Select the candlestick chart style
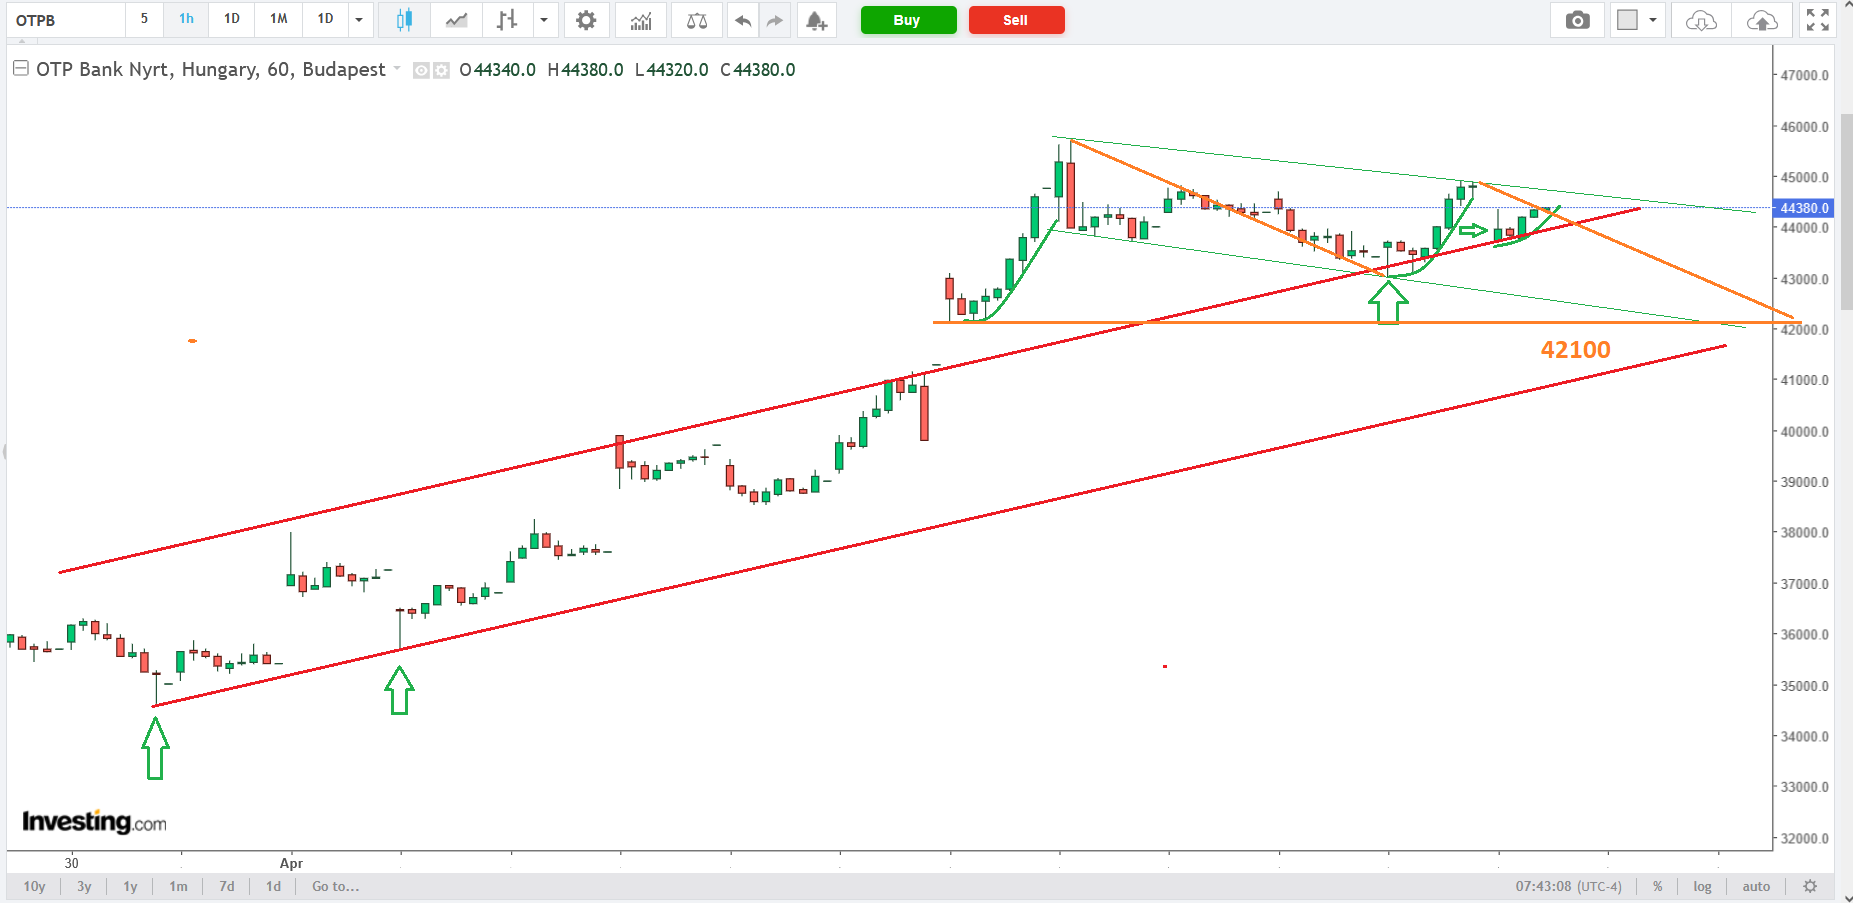The height and width of the screenshot is (903, 1853). [x=404, y=20]
